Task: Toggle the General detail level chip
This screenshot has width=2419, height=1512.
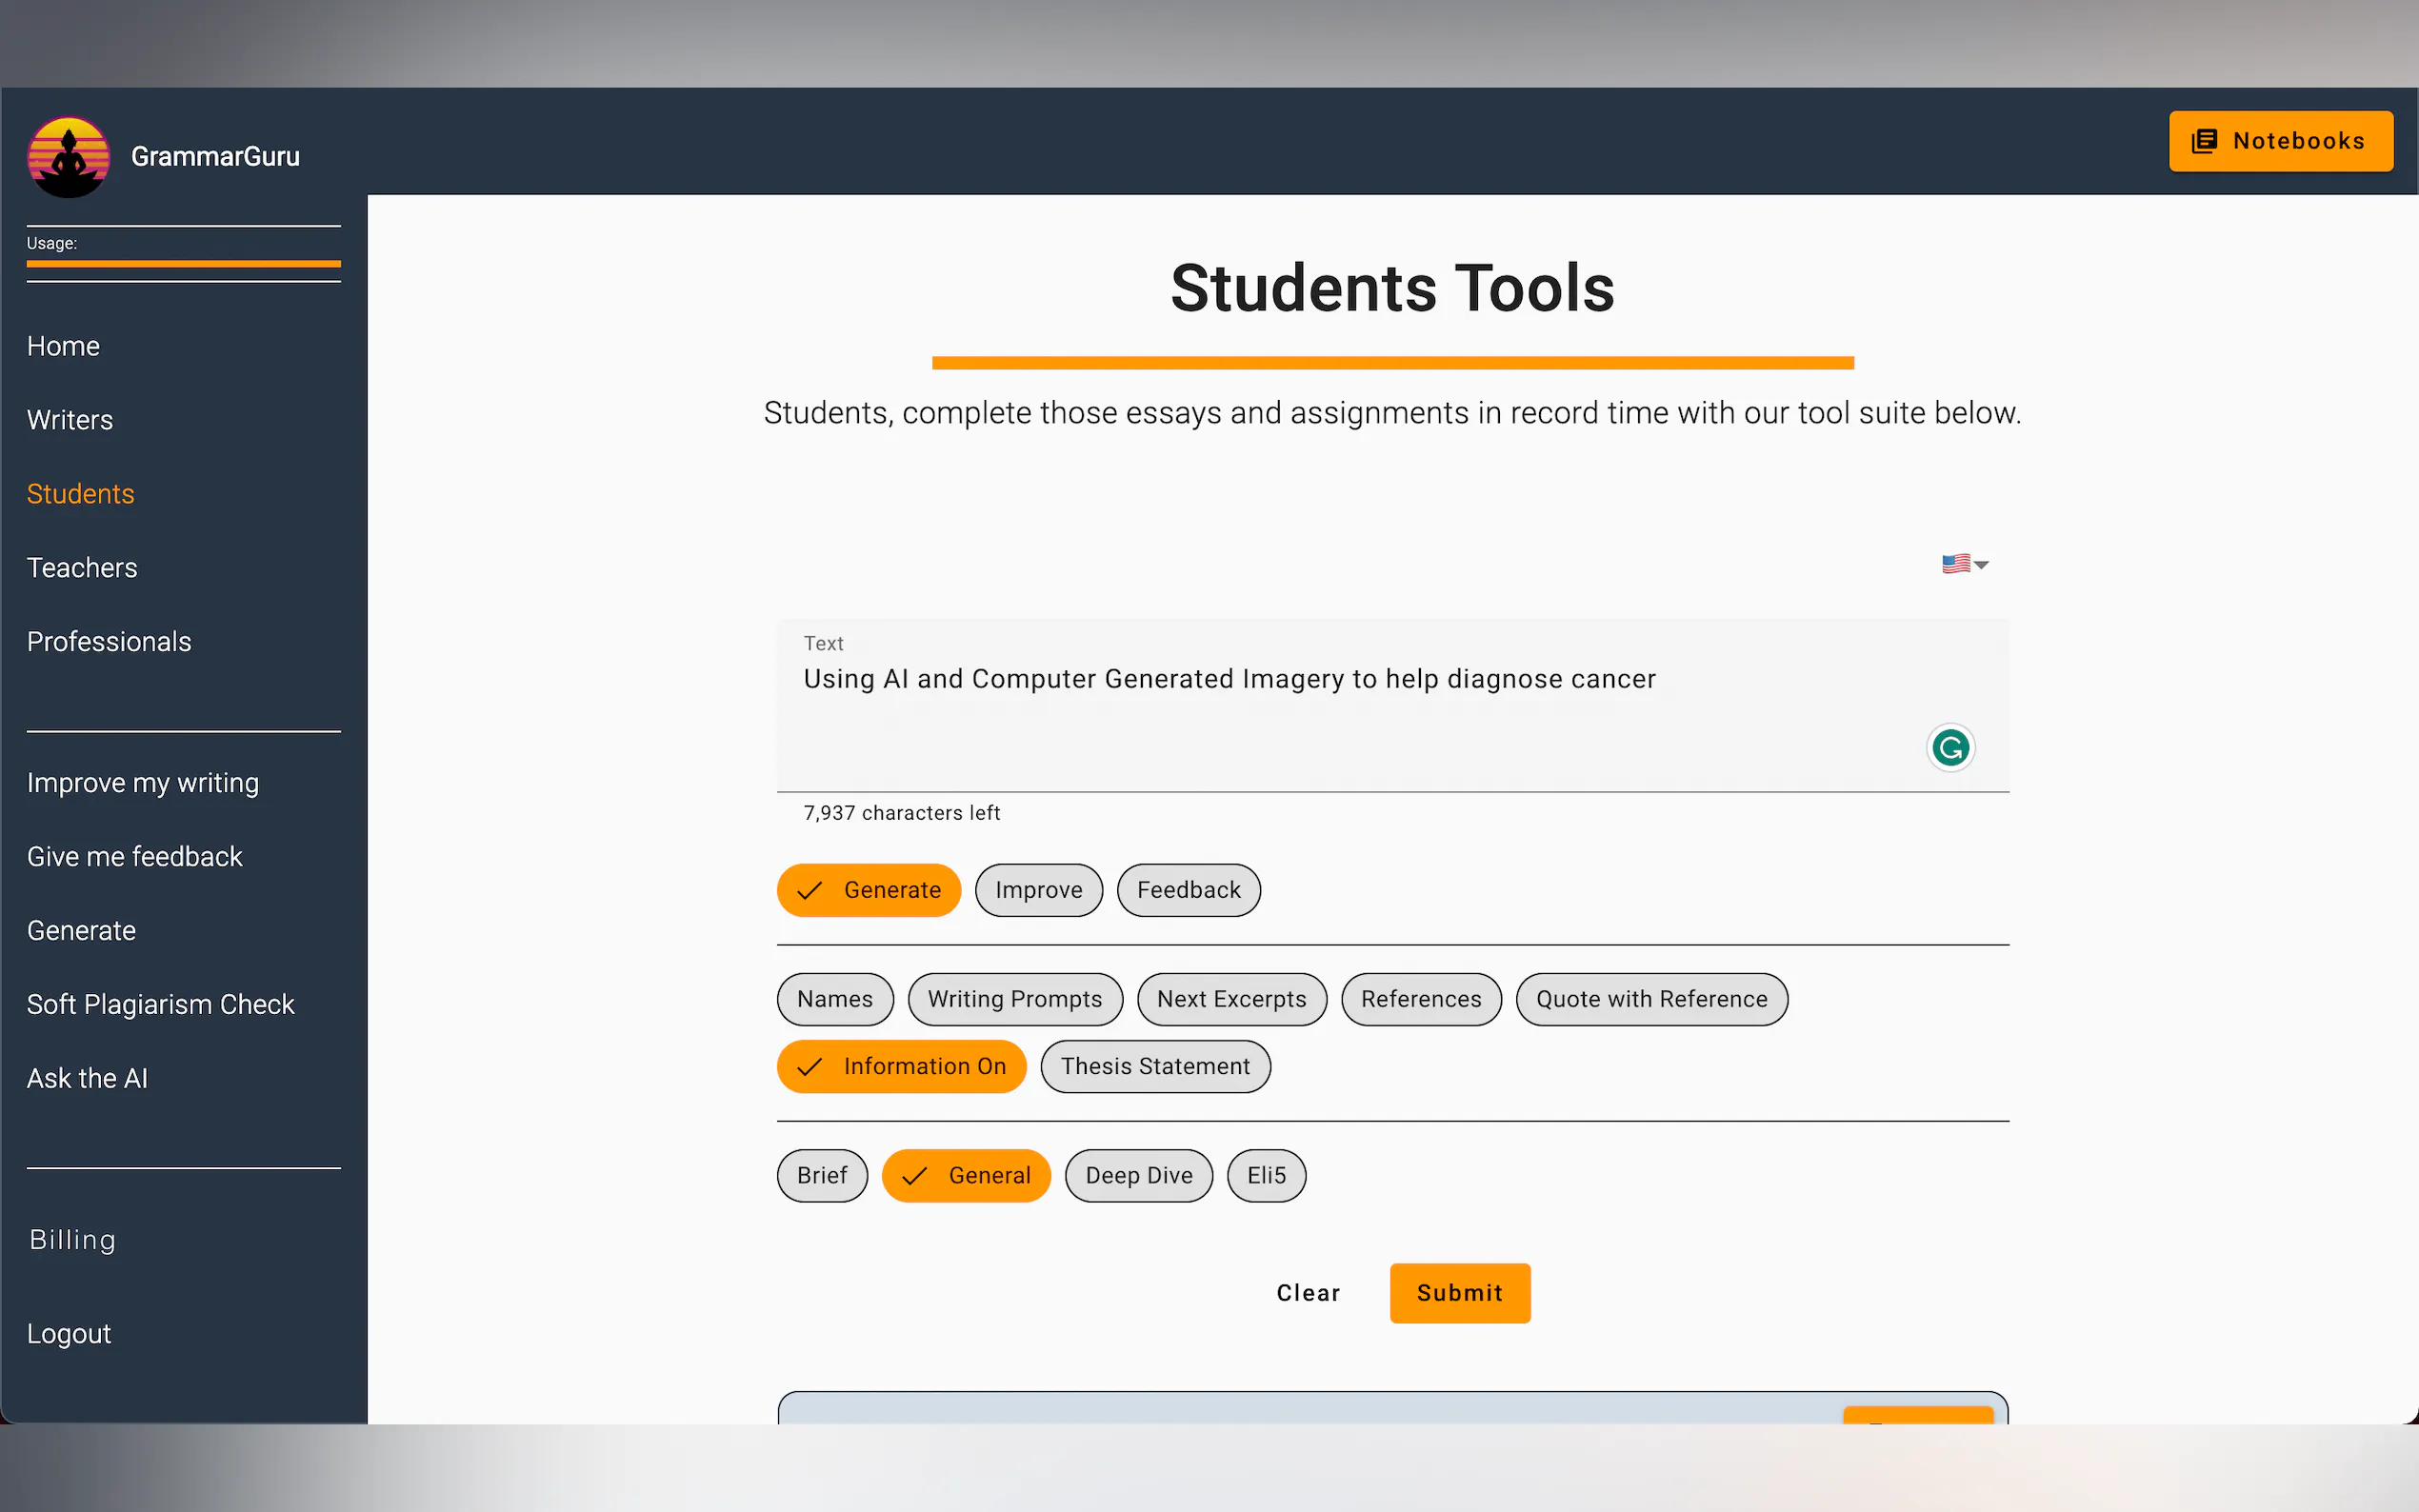Action: 965,1175
